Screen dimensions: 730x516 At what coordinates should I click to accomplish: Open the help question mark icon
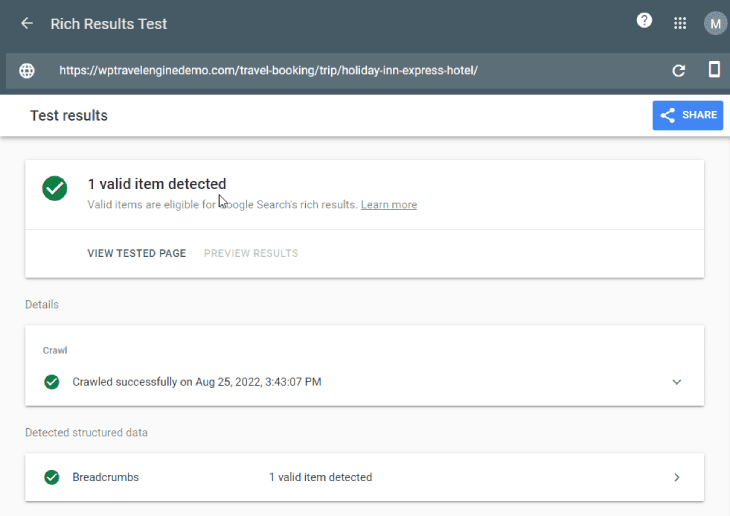(x=644, y=20)
